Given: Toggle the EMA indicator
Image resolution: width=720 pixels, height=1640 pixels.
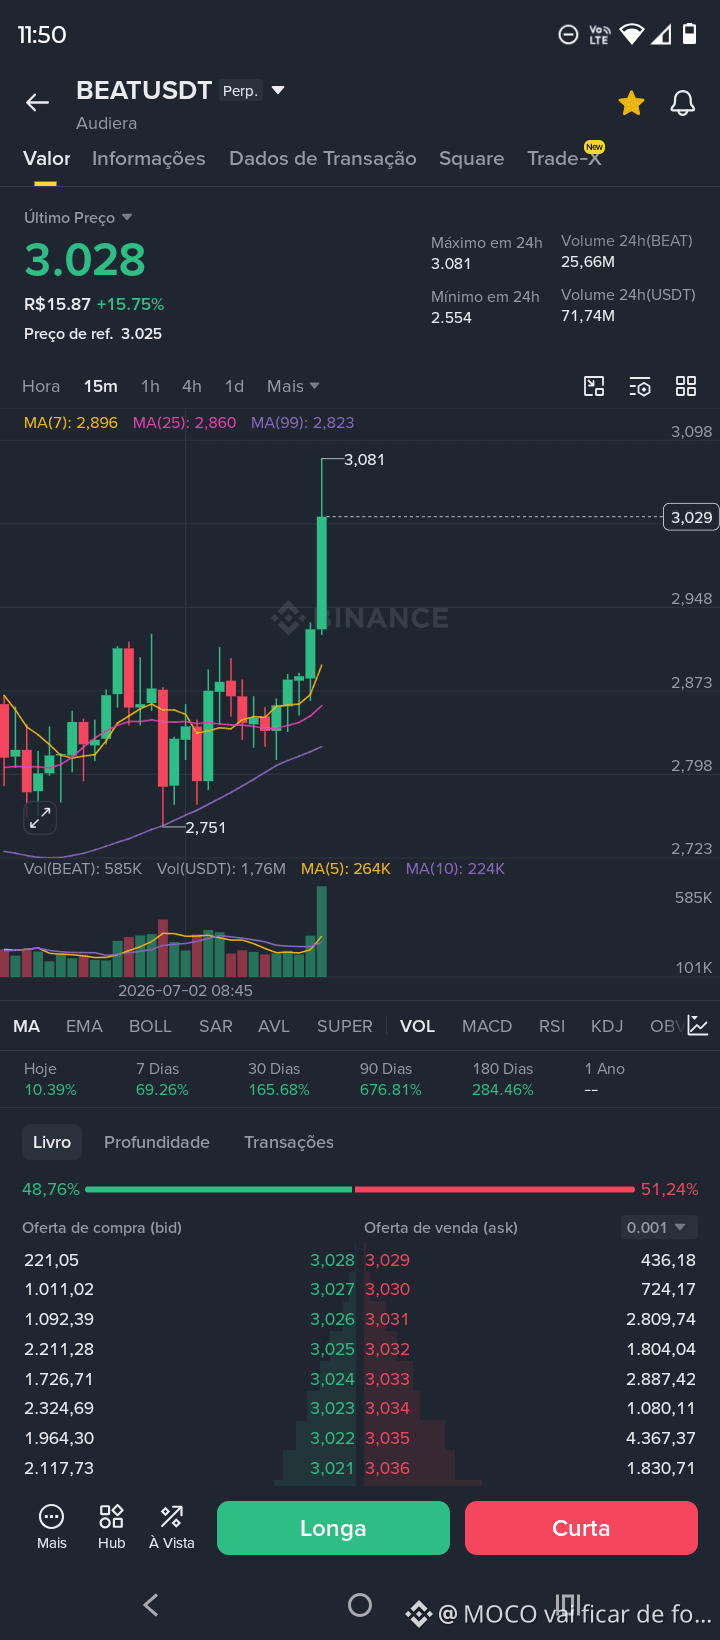Looking at the screenshot, I should click(x=84, y=1026).
